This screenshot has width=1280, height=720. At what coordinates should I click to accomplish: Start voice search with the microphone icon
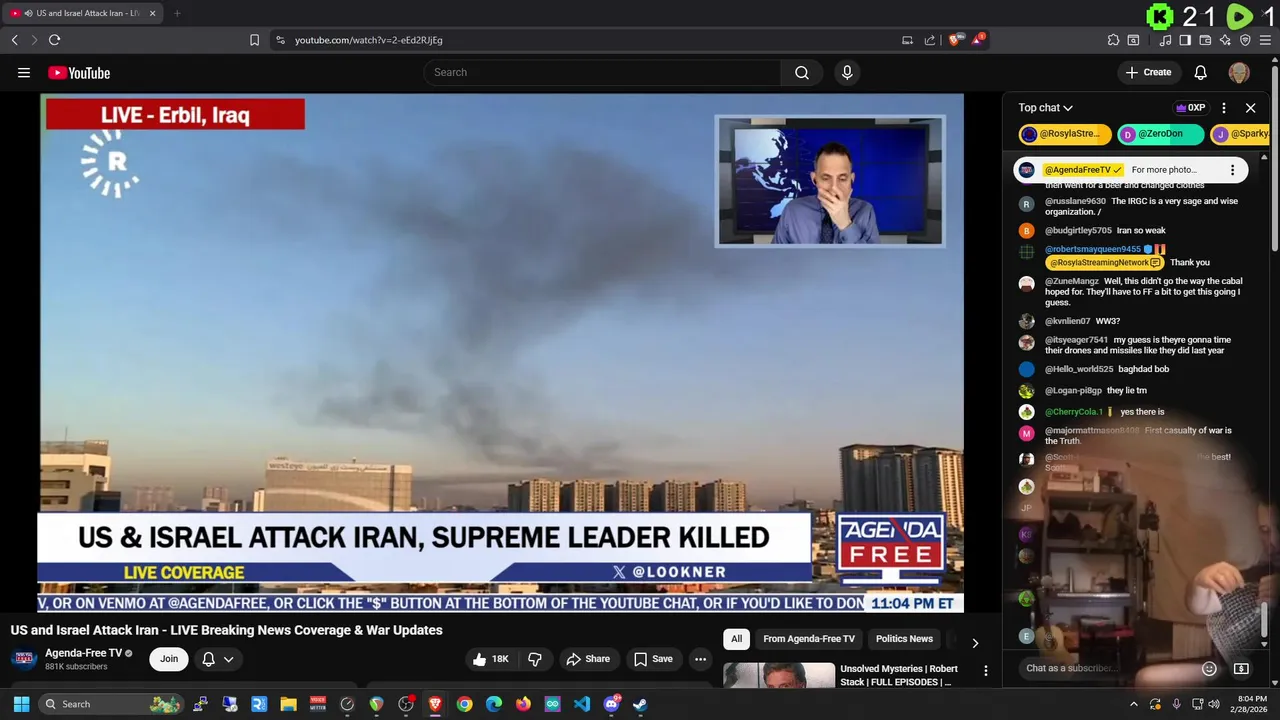point(847,72)
